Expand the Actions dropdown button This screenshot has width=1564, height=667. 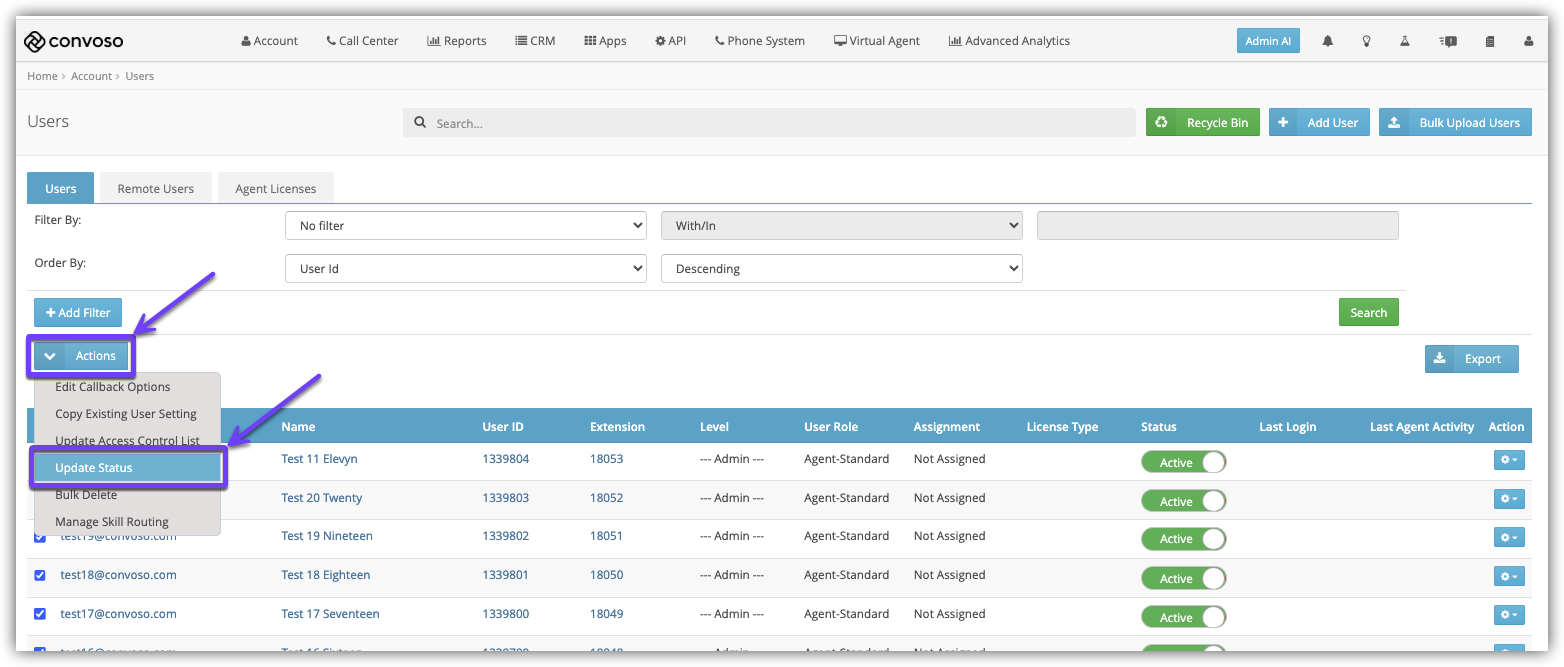(81, 356)
